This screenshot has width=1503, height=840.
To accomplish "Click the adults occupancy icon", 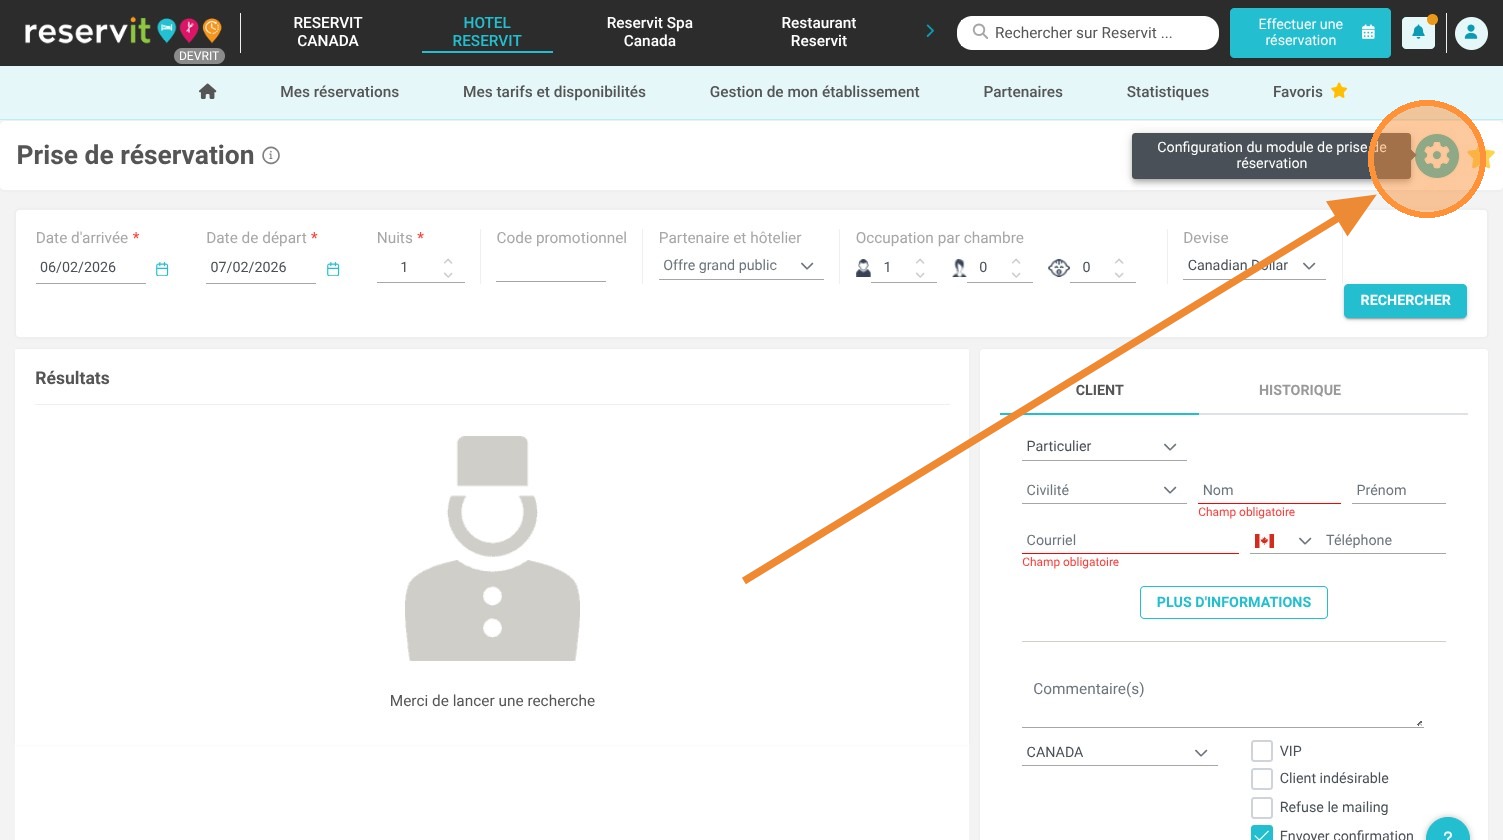I will 864,267.
